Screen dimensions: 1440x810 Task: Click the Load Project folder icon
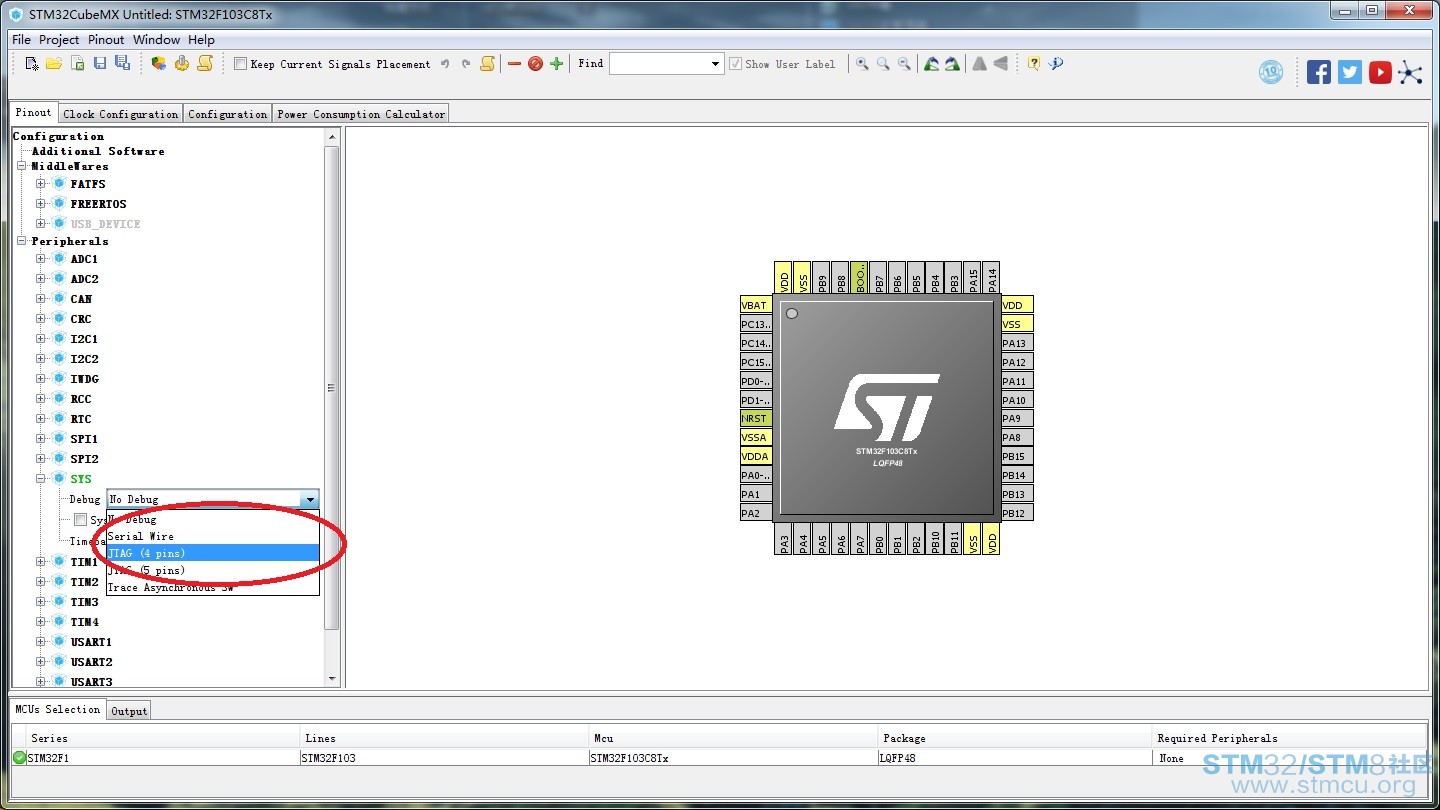click(54, 64)
